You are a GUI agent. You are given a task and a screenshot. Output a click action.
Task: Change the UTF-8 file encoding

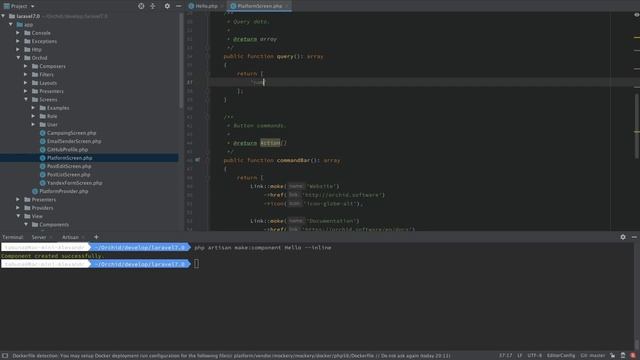[x=535, y=356]
